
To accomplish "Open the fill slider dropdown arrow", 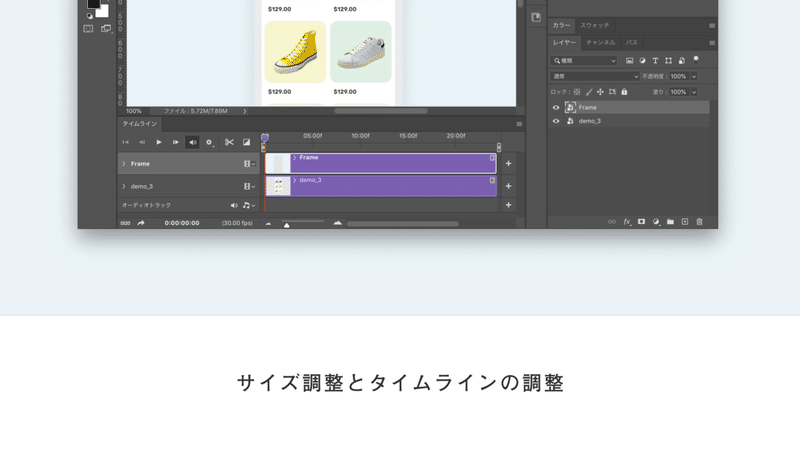I will click(694, 92).
